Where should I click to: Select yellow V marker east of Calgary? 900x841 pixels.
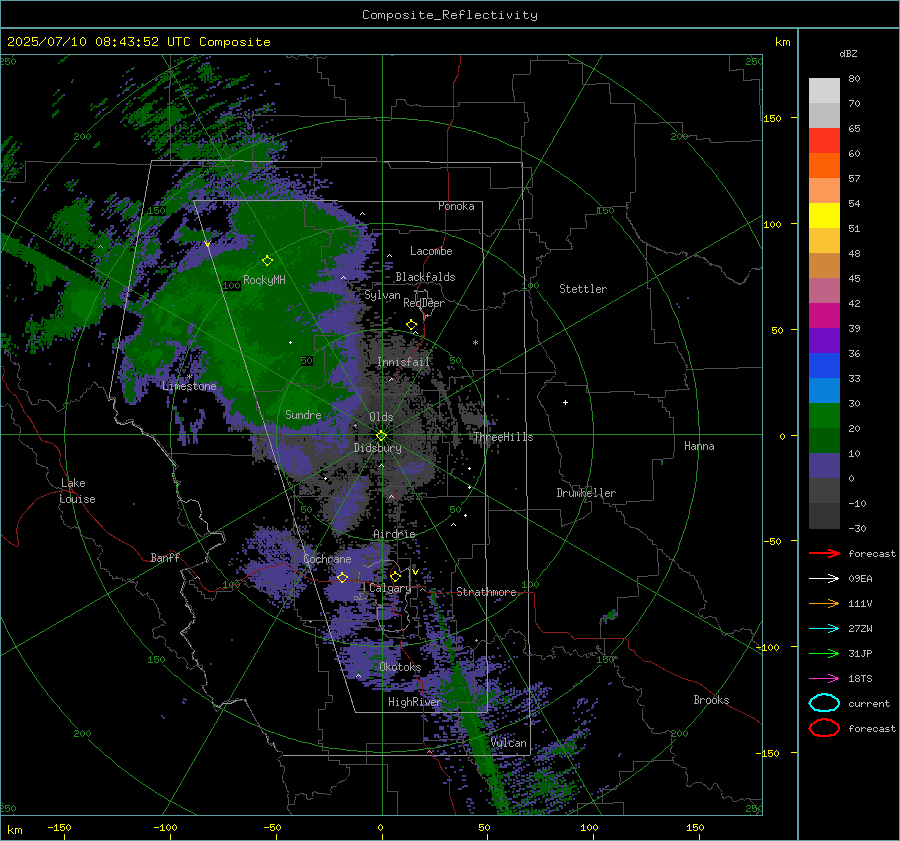(415, 572)
